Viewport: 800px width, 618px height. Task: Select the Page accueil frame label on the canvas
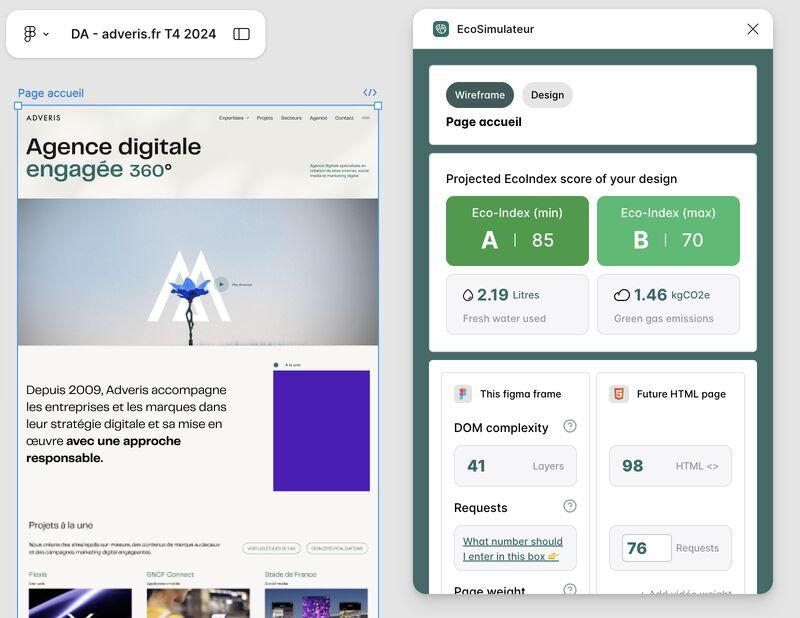point(51,93)
